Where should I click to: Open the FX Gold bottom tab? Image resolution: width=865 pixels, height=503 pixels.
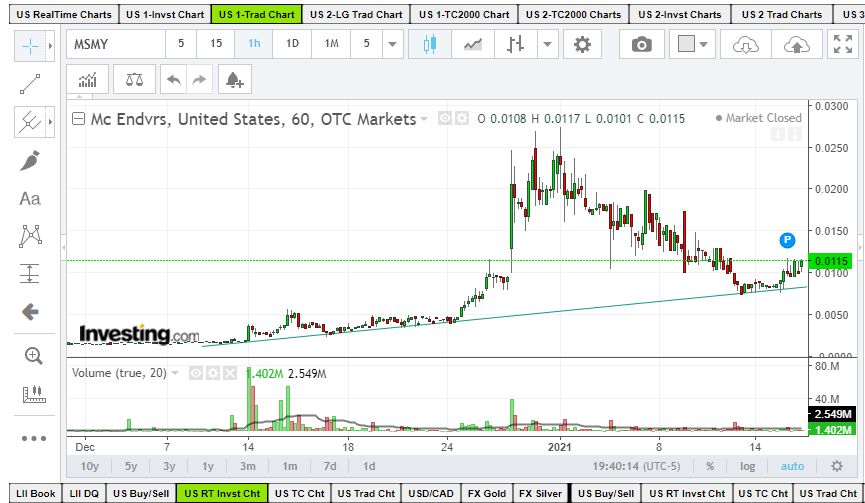[x=487, y=494]
